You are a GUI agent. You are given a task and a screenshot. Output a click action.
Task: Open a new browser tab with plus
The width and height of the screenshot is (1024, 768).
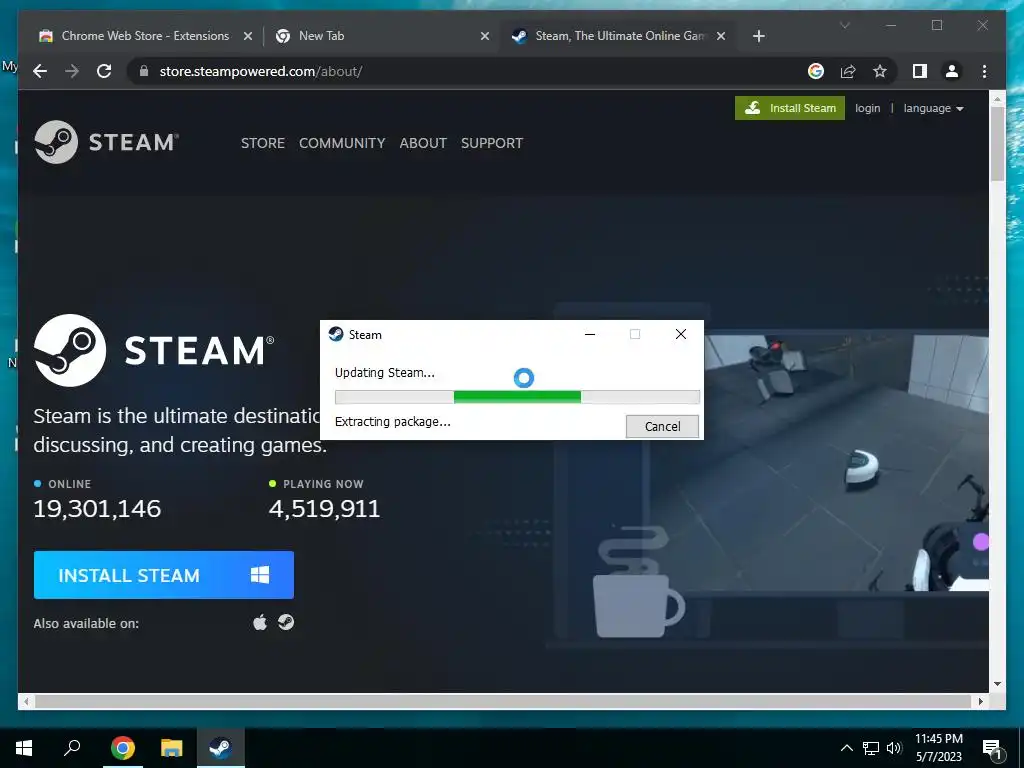click(x=758, y=36)
